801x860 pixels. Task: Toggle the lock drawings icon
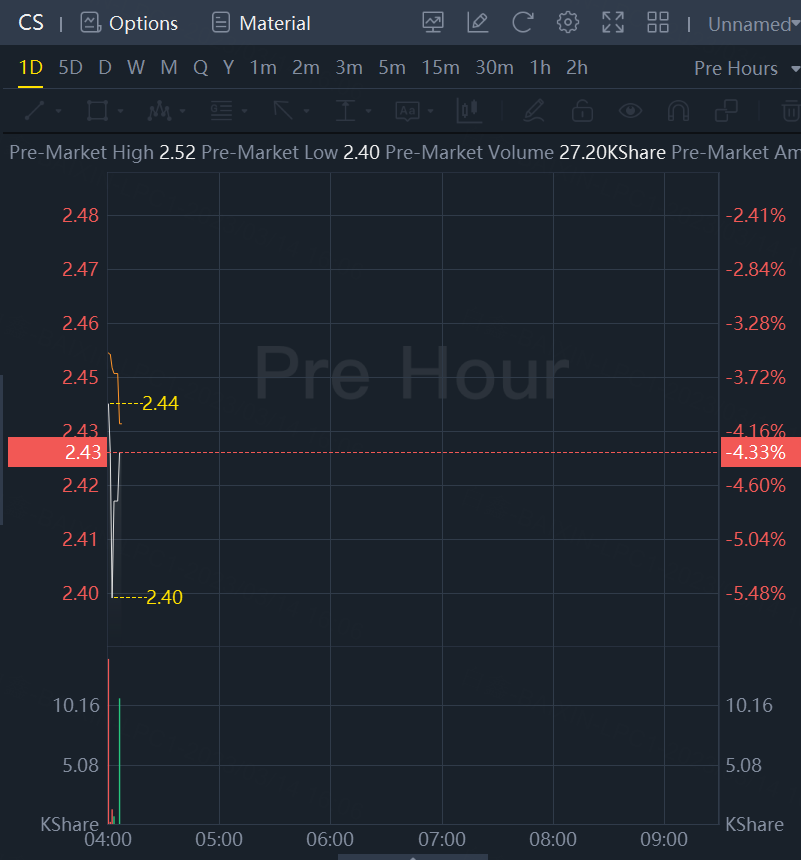[582, 110]
